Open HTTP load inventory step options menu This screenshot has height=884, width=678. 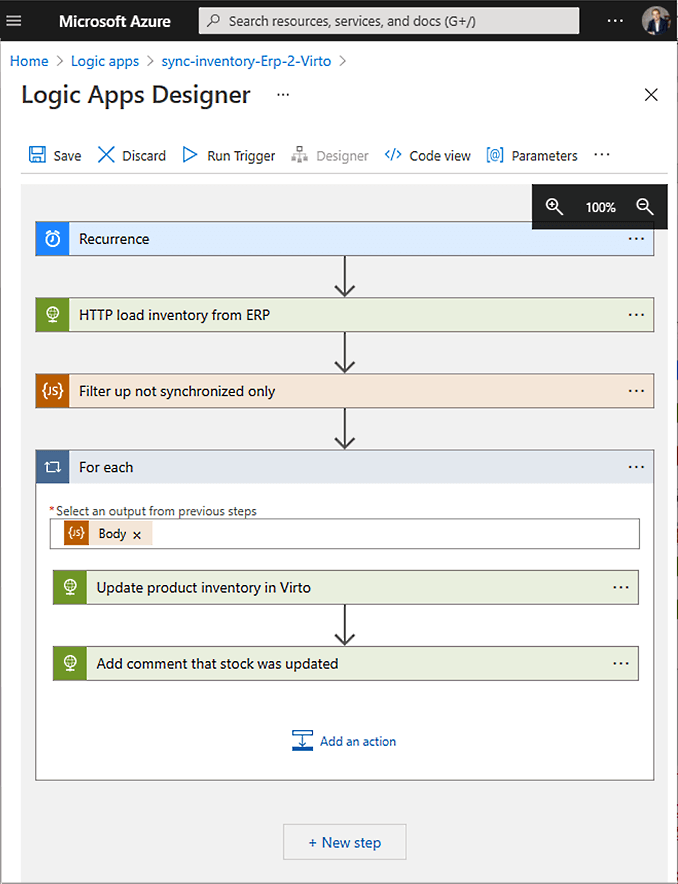636,315
